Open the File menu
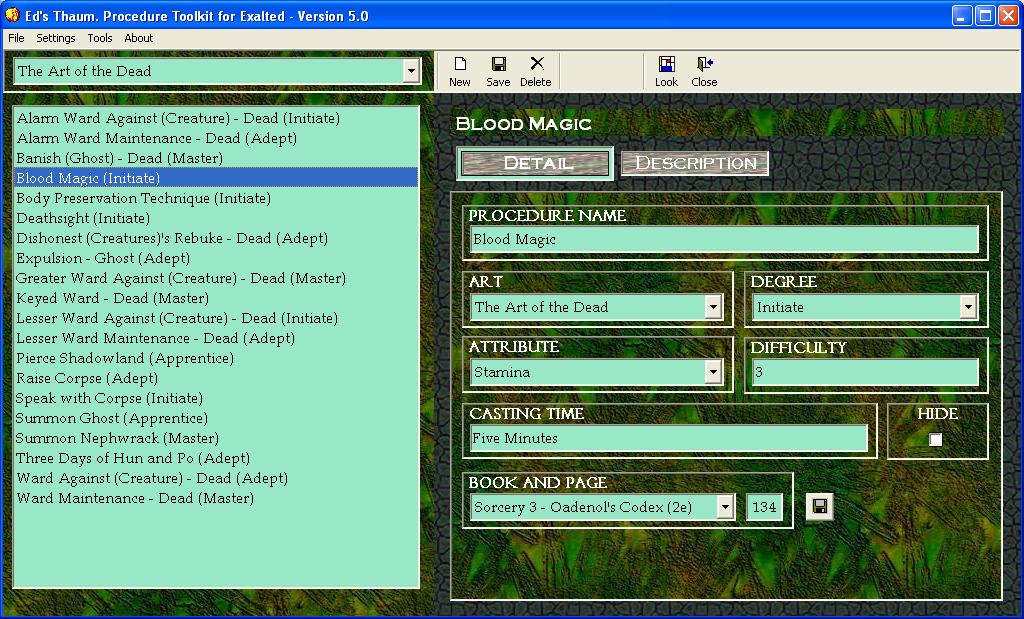 (16, 38)
